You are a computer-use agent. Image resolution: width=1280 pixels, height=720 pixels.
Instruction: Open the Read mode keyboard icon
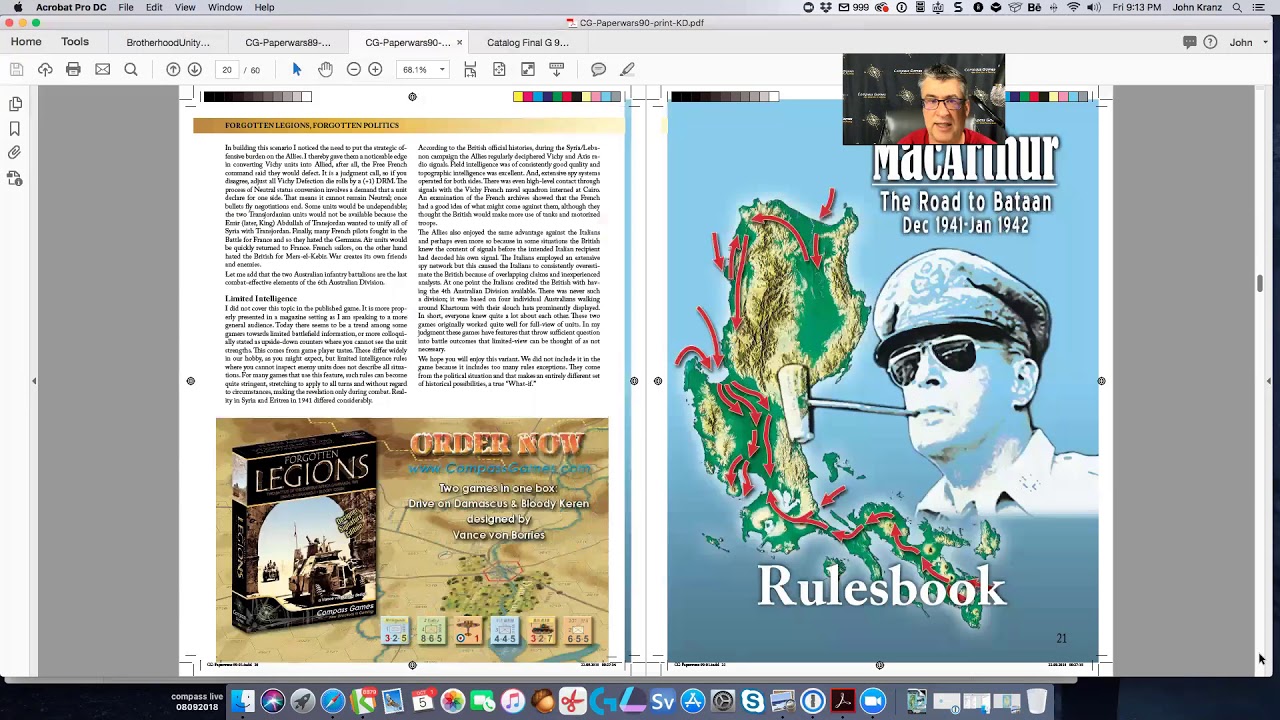[557, 69]
